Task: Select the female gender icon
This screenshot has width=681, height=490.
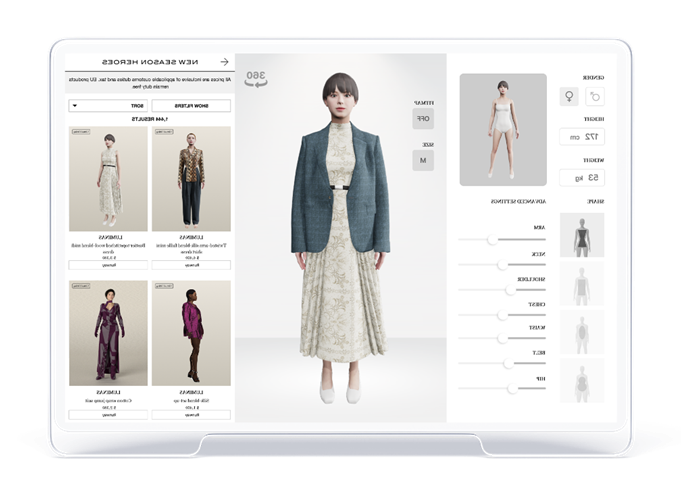Action: click(569, 97)
